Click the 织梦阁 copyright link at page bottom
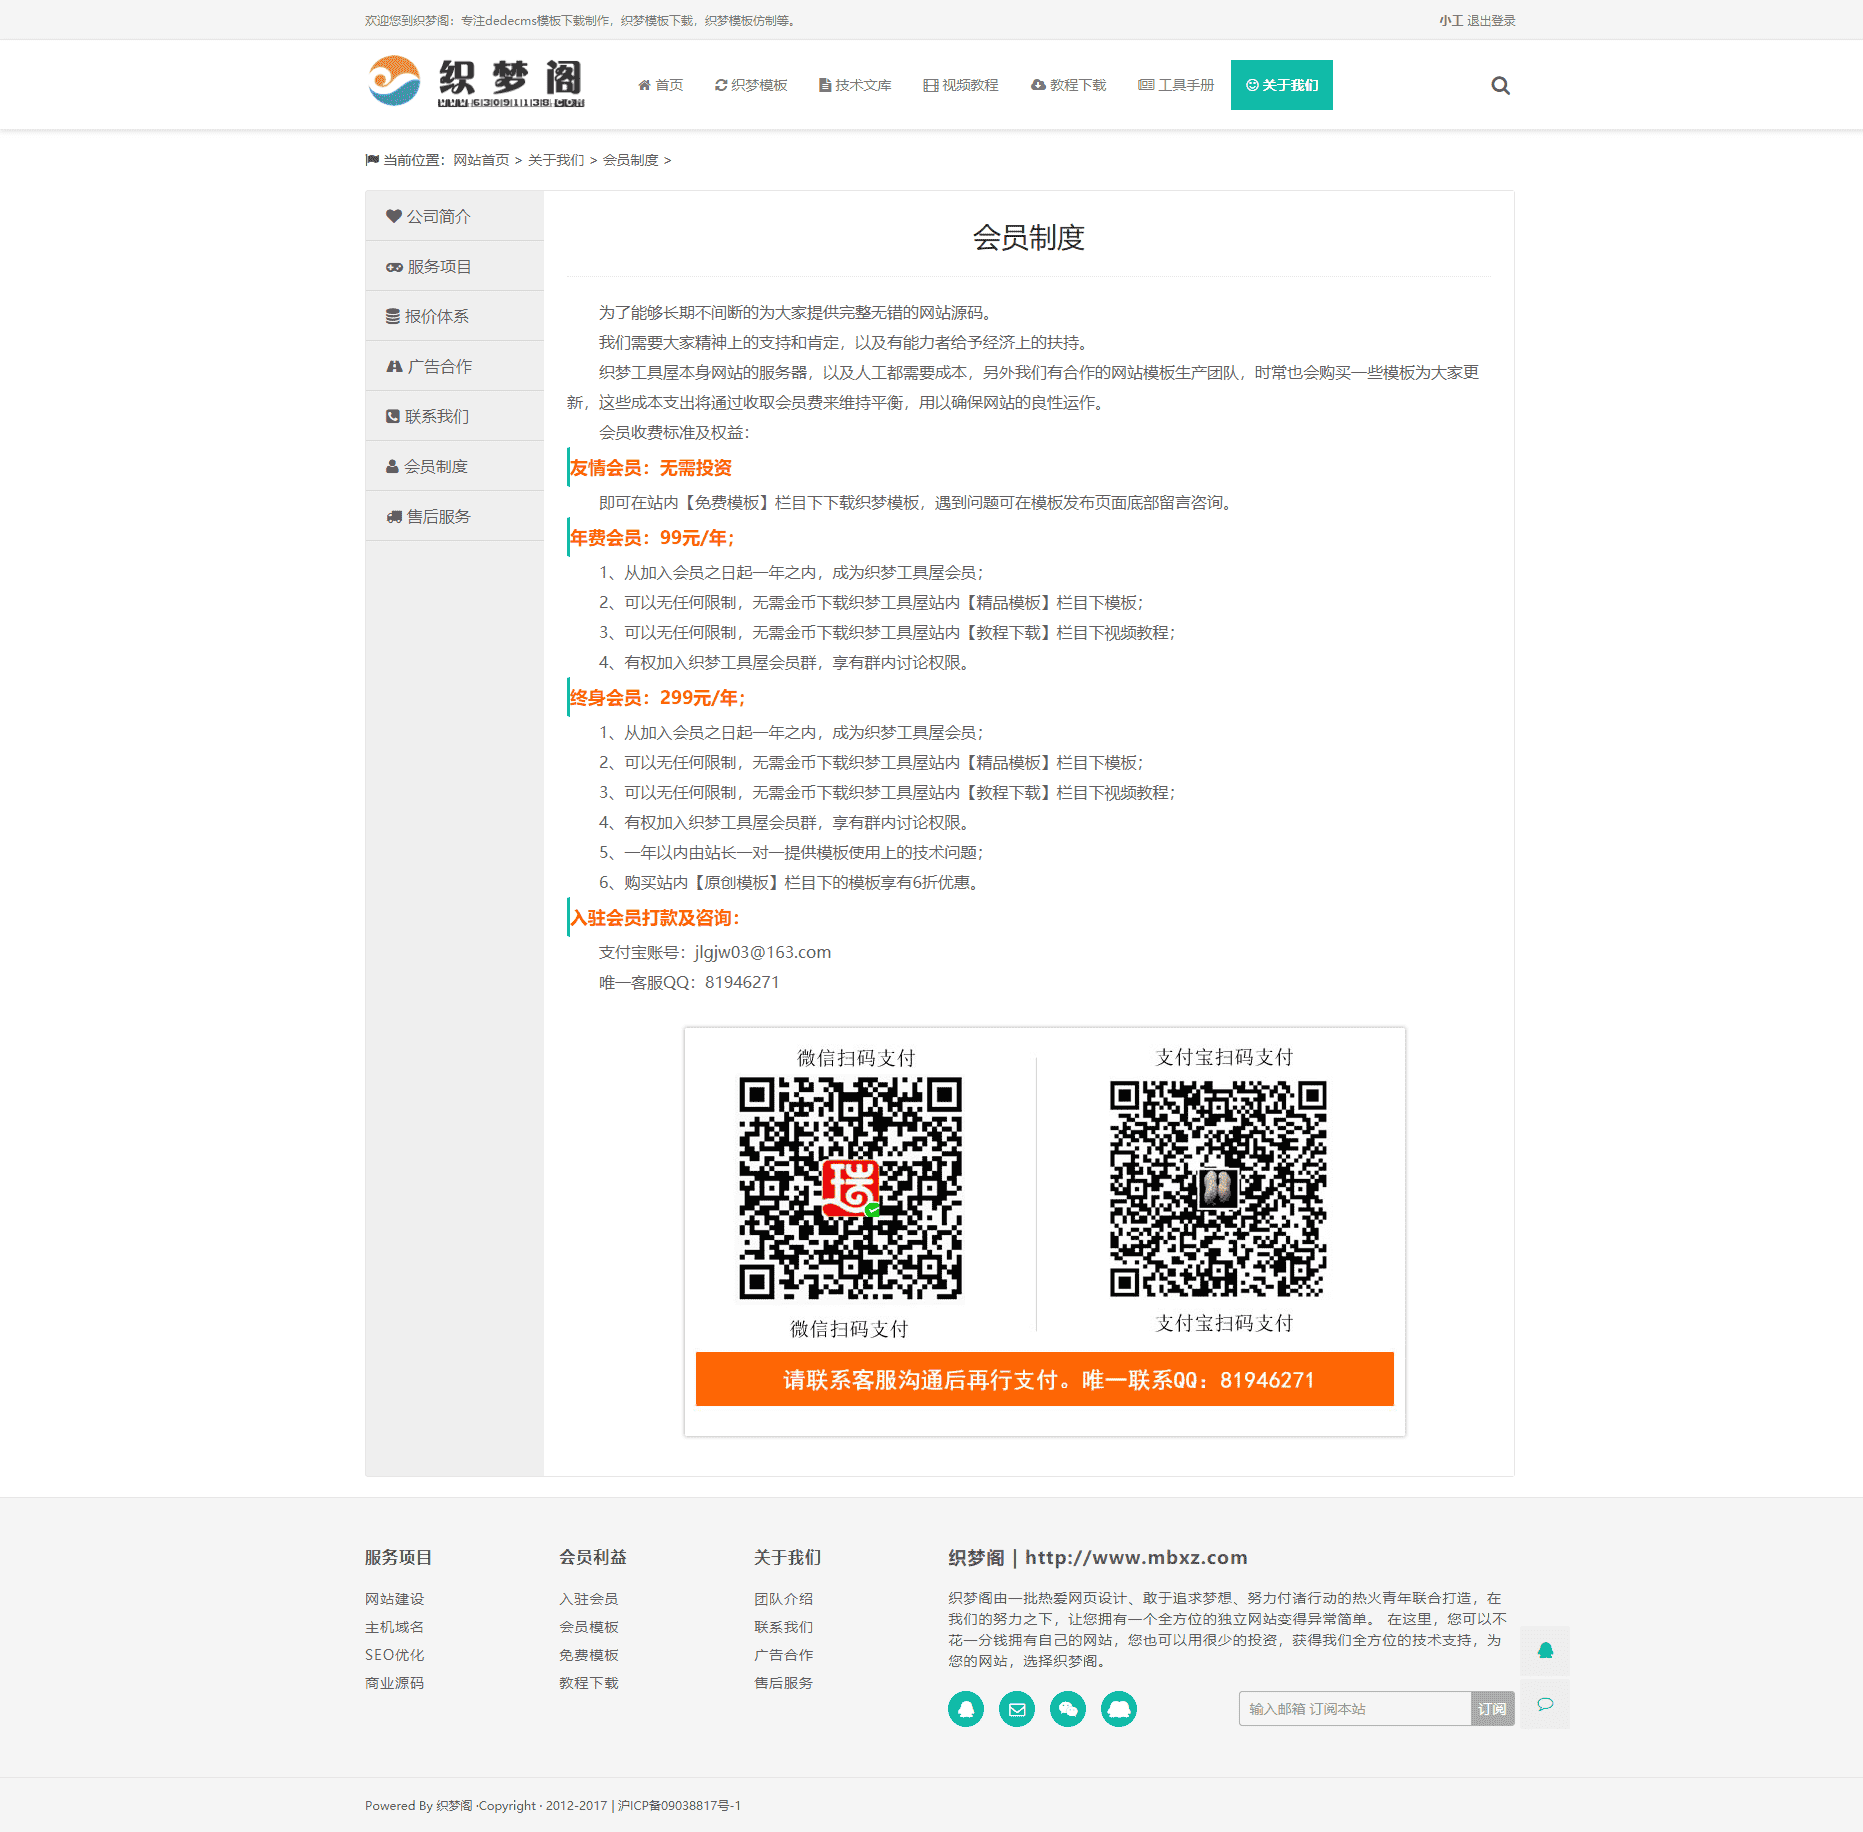This screenshot has height=1832, width=1863. pos(454,1806)
